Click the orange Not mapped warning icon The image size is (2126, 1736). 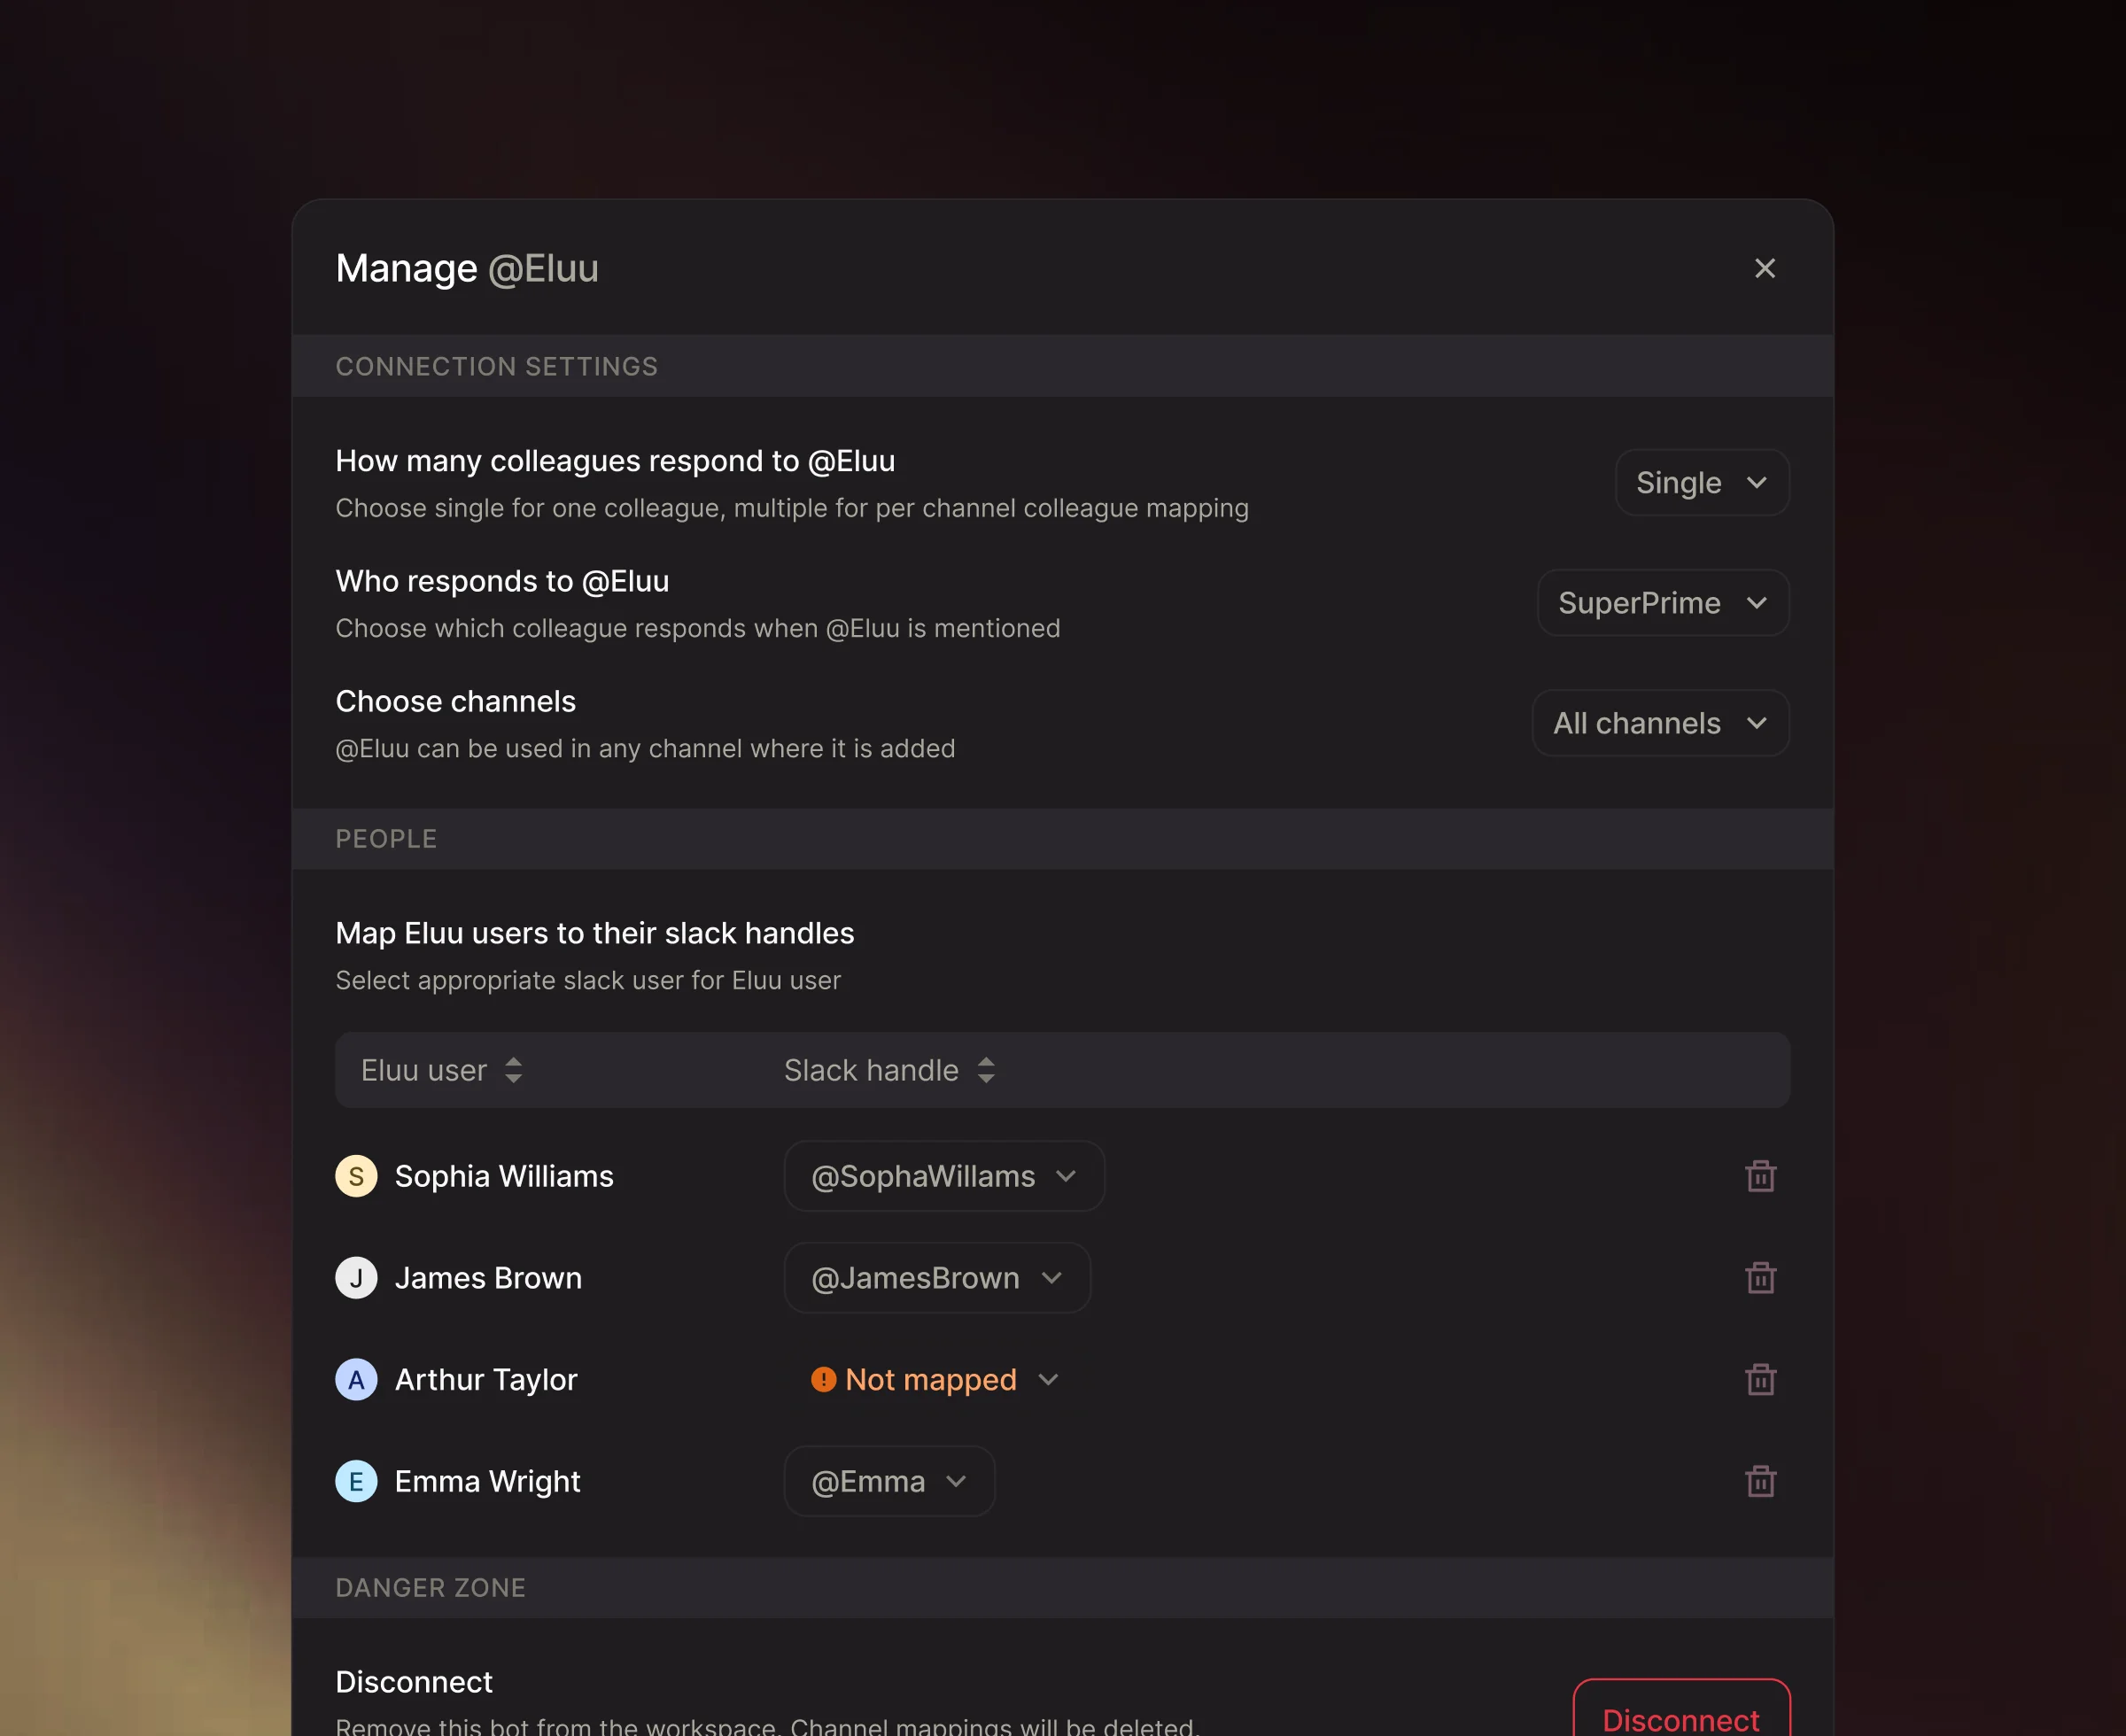pos(823,1380)
